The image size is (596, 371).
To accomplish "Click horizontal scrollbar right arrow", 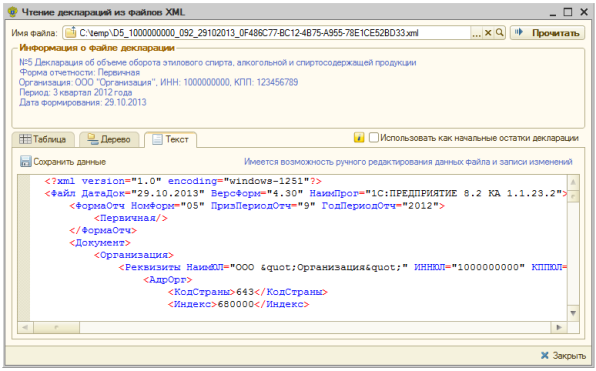I will click(559, 327).
